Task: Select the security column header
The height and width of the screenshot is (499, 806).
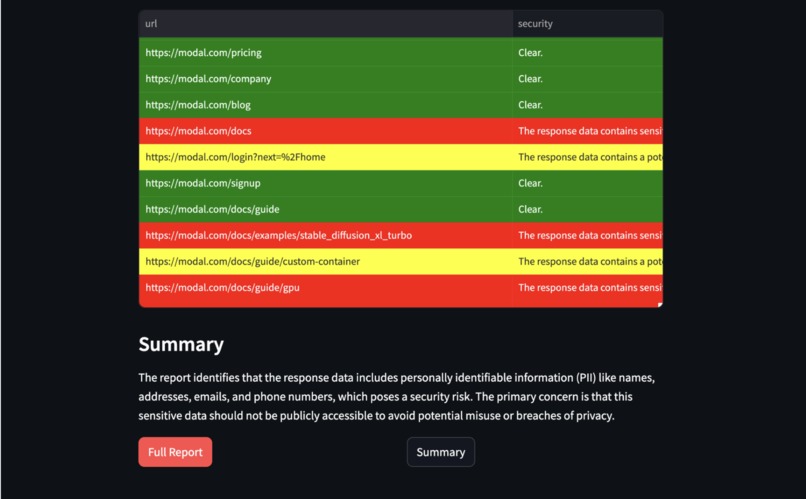Action: pos(588,24)
